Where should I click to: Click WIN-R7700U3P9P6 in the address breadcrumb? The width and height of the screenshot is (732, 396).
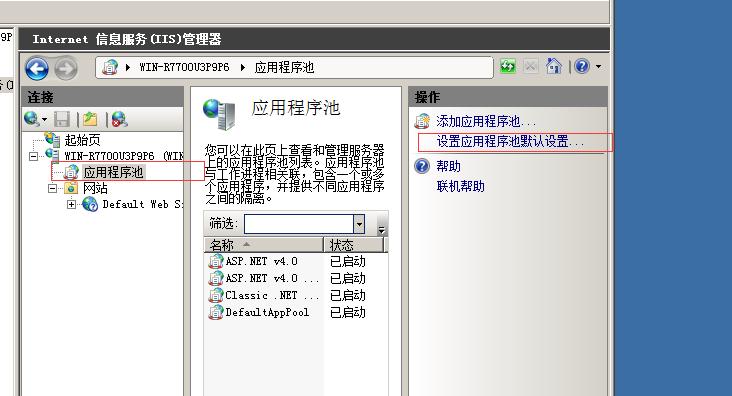pyautogui.click(x=184, y=67)
